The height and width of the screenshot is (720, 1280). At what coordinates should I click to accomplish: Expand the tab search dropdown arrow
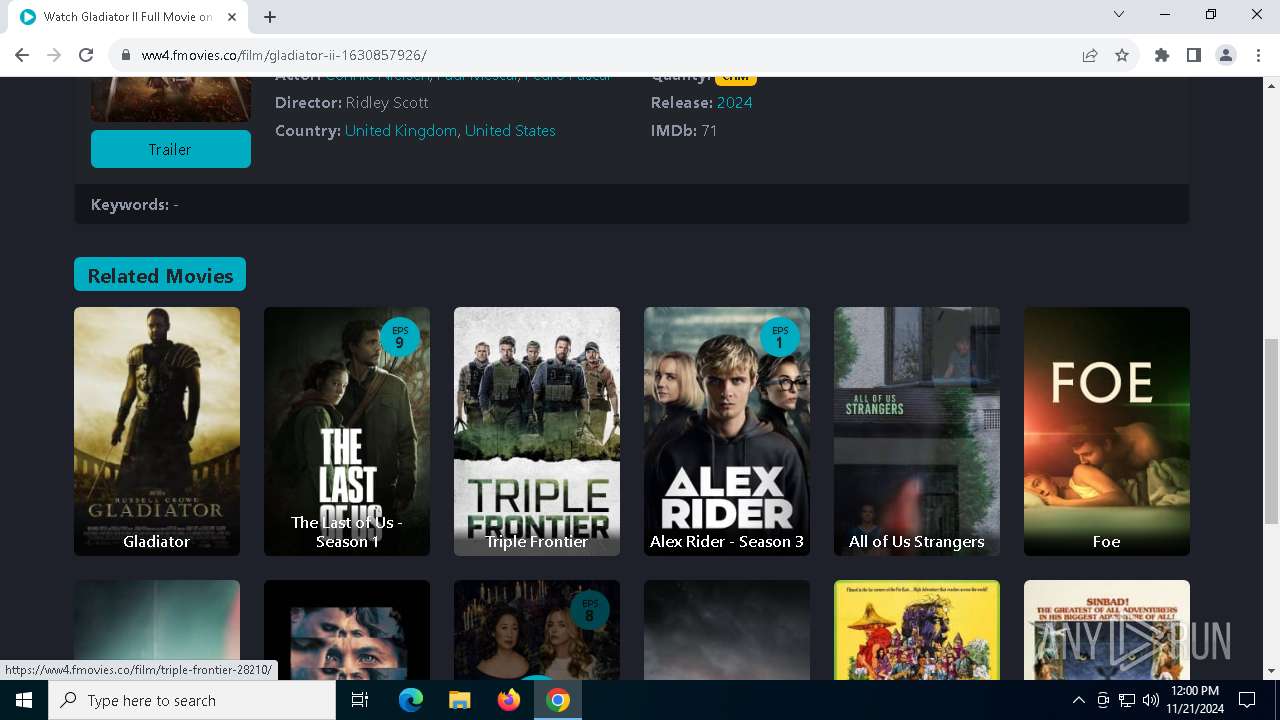pos(1119,15)
